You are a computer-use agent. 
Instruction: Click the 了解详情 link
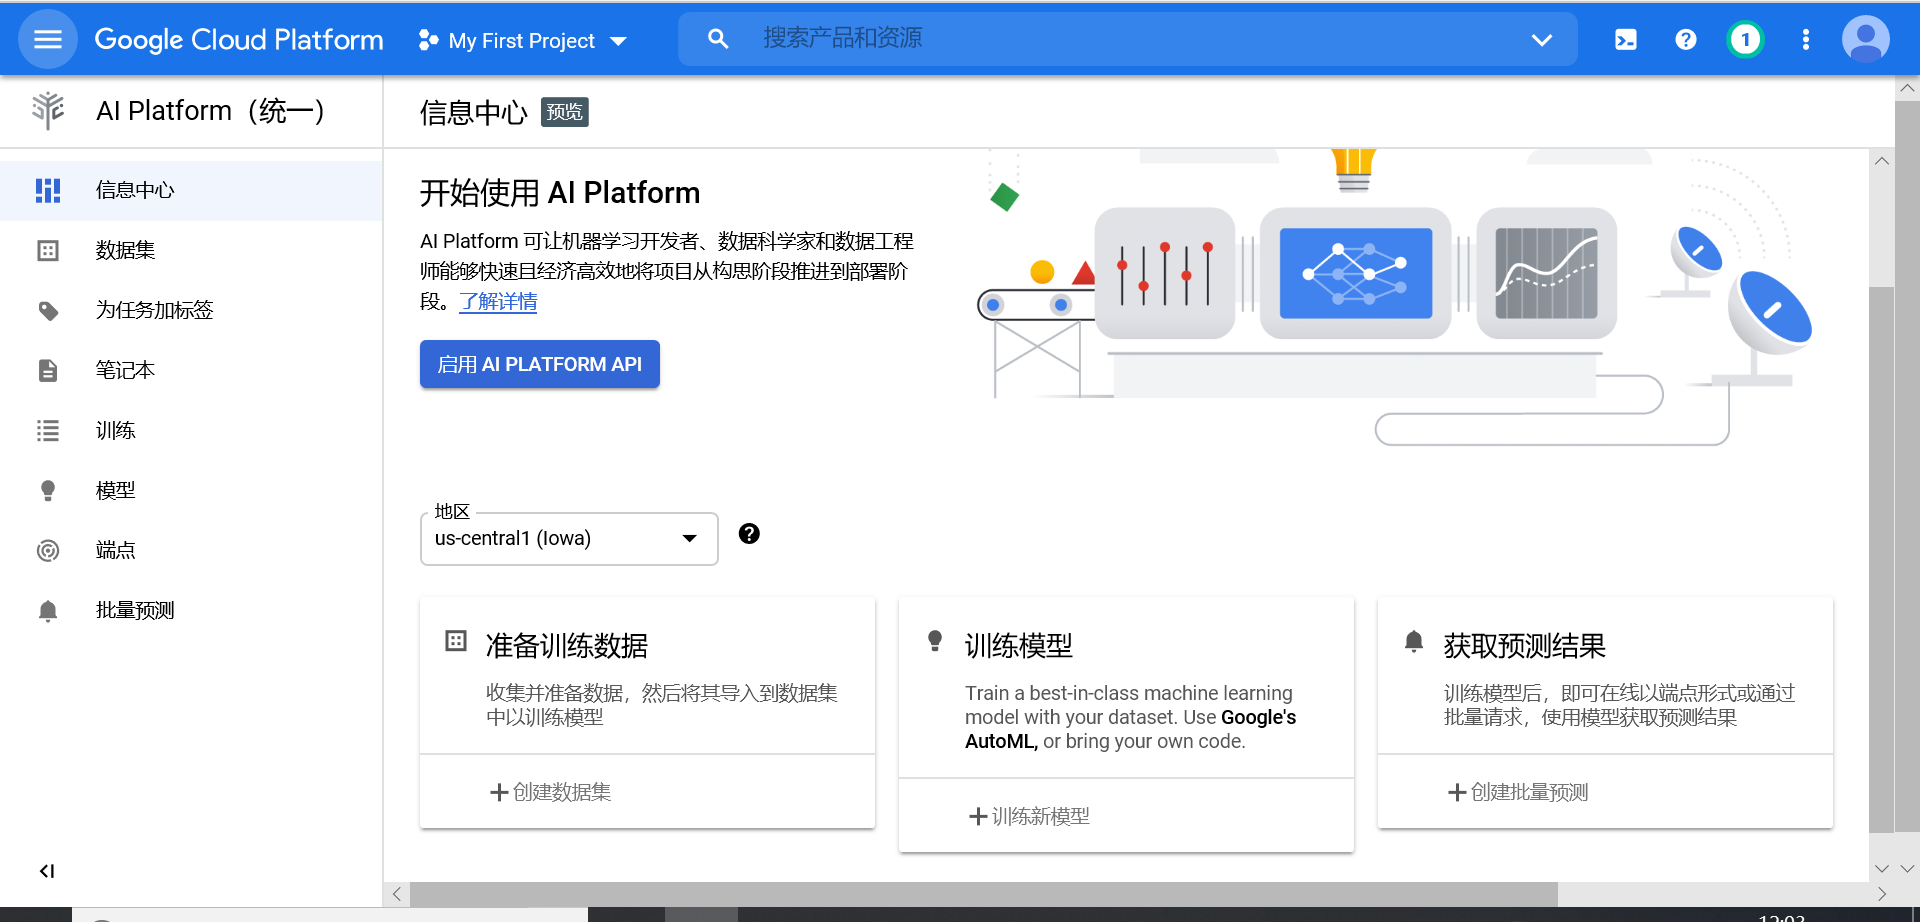point(498,301)
